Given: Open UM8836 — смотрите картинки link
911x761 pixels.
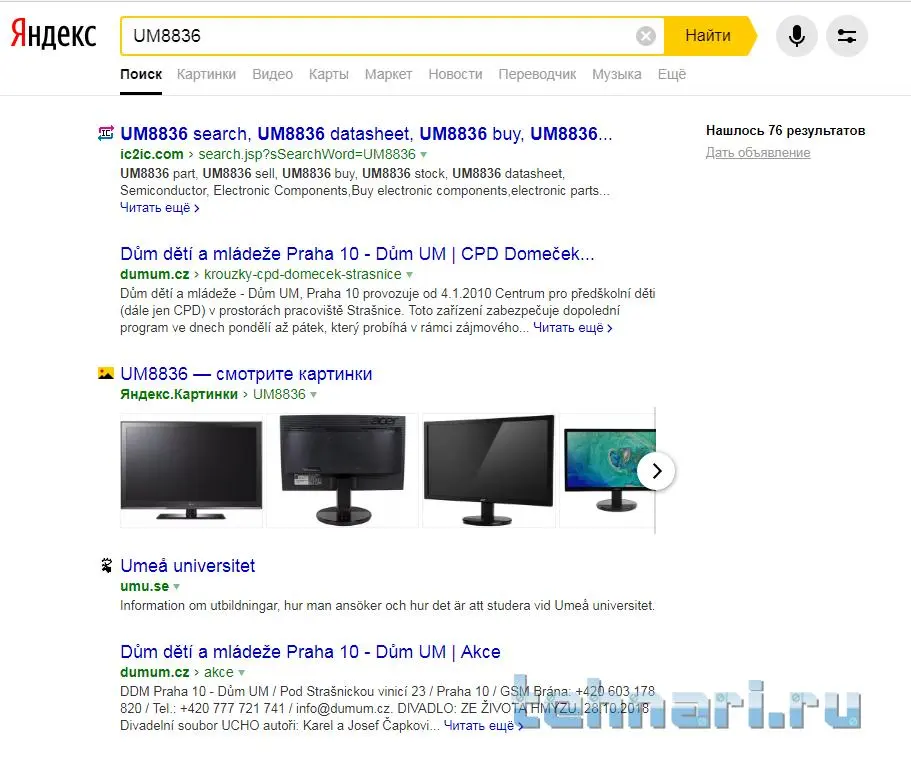Looking at the screenshot, I should pos(246,374).
